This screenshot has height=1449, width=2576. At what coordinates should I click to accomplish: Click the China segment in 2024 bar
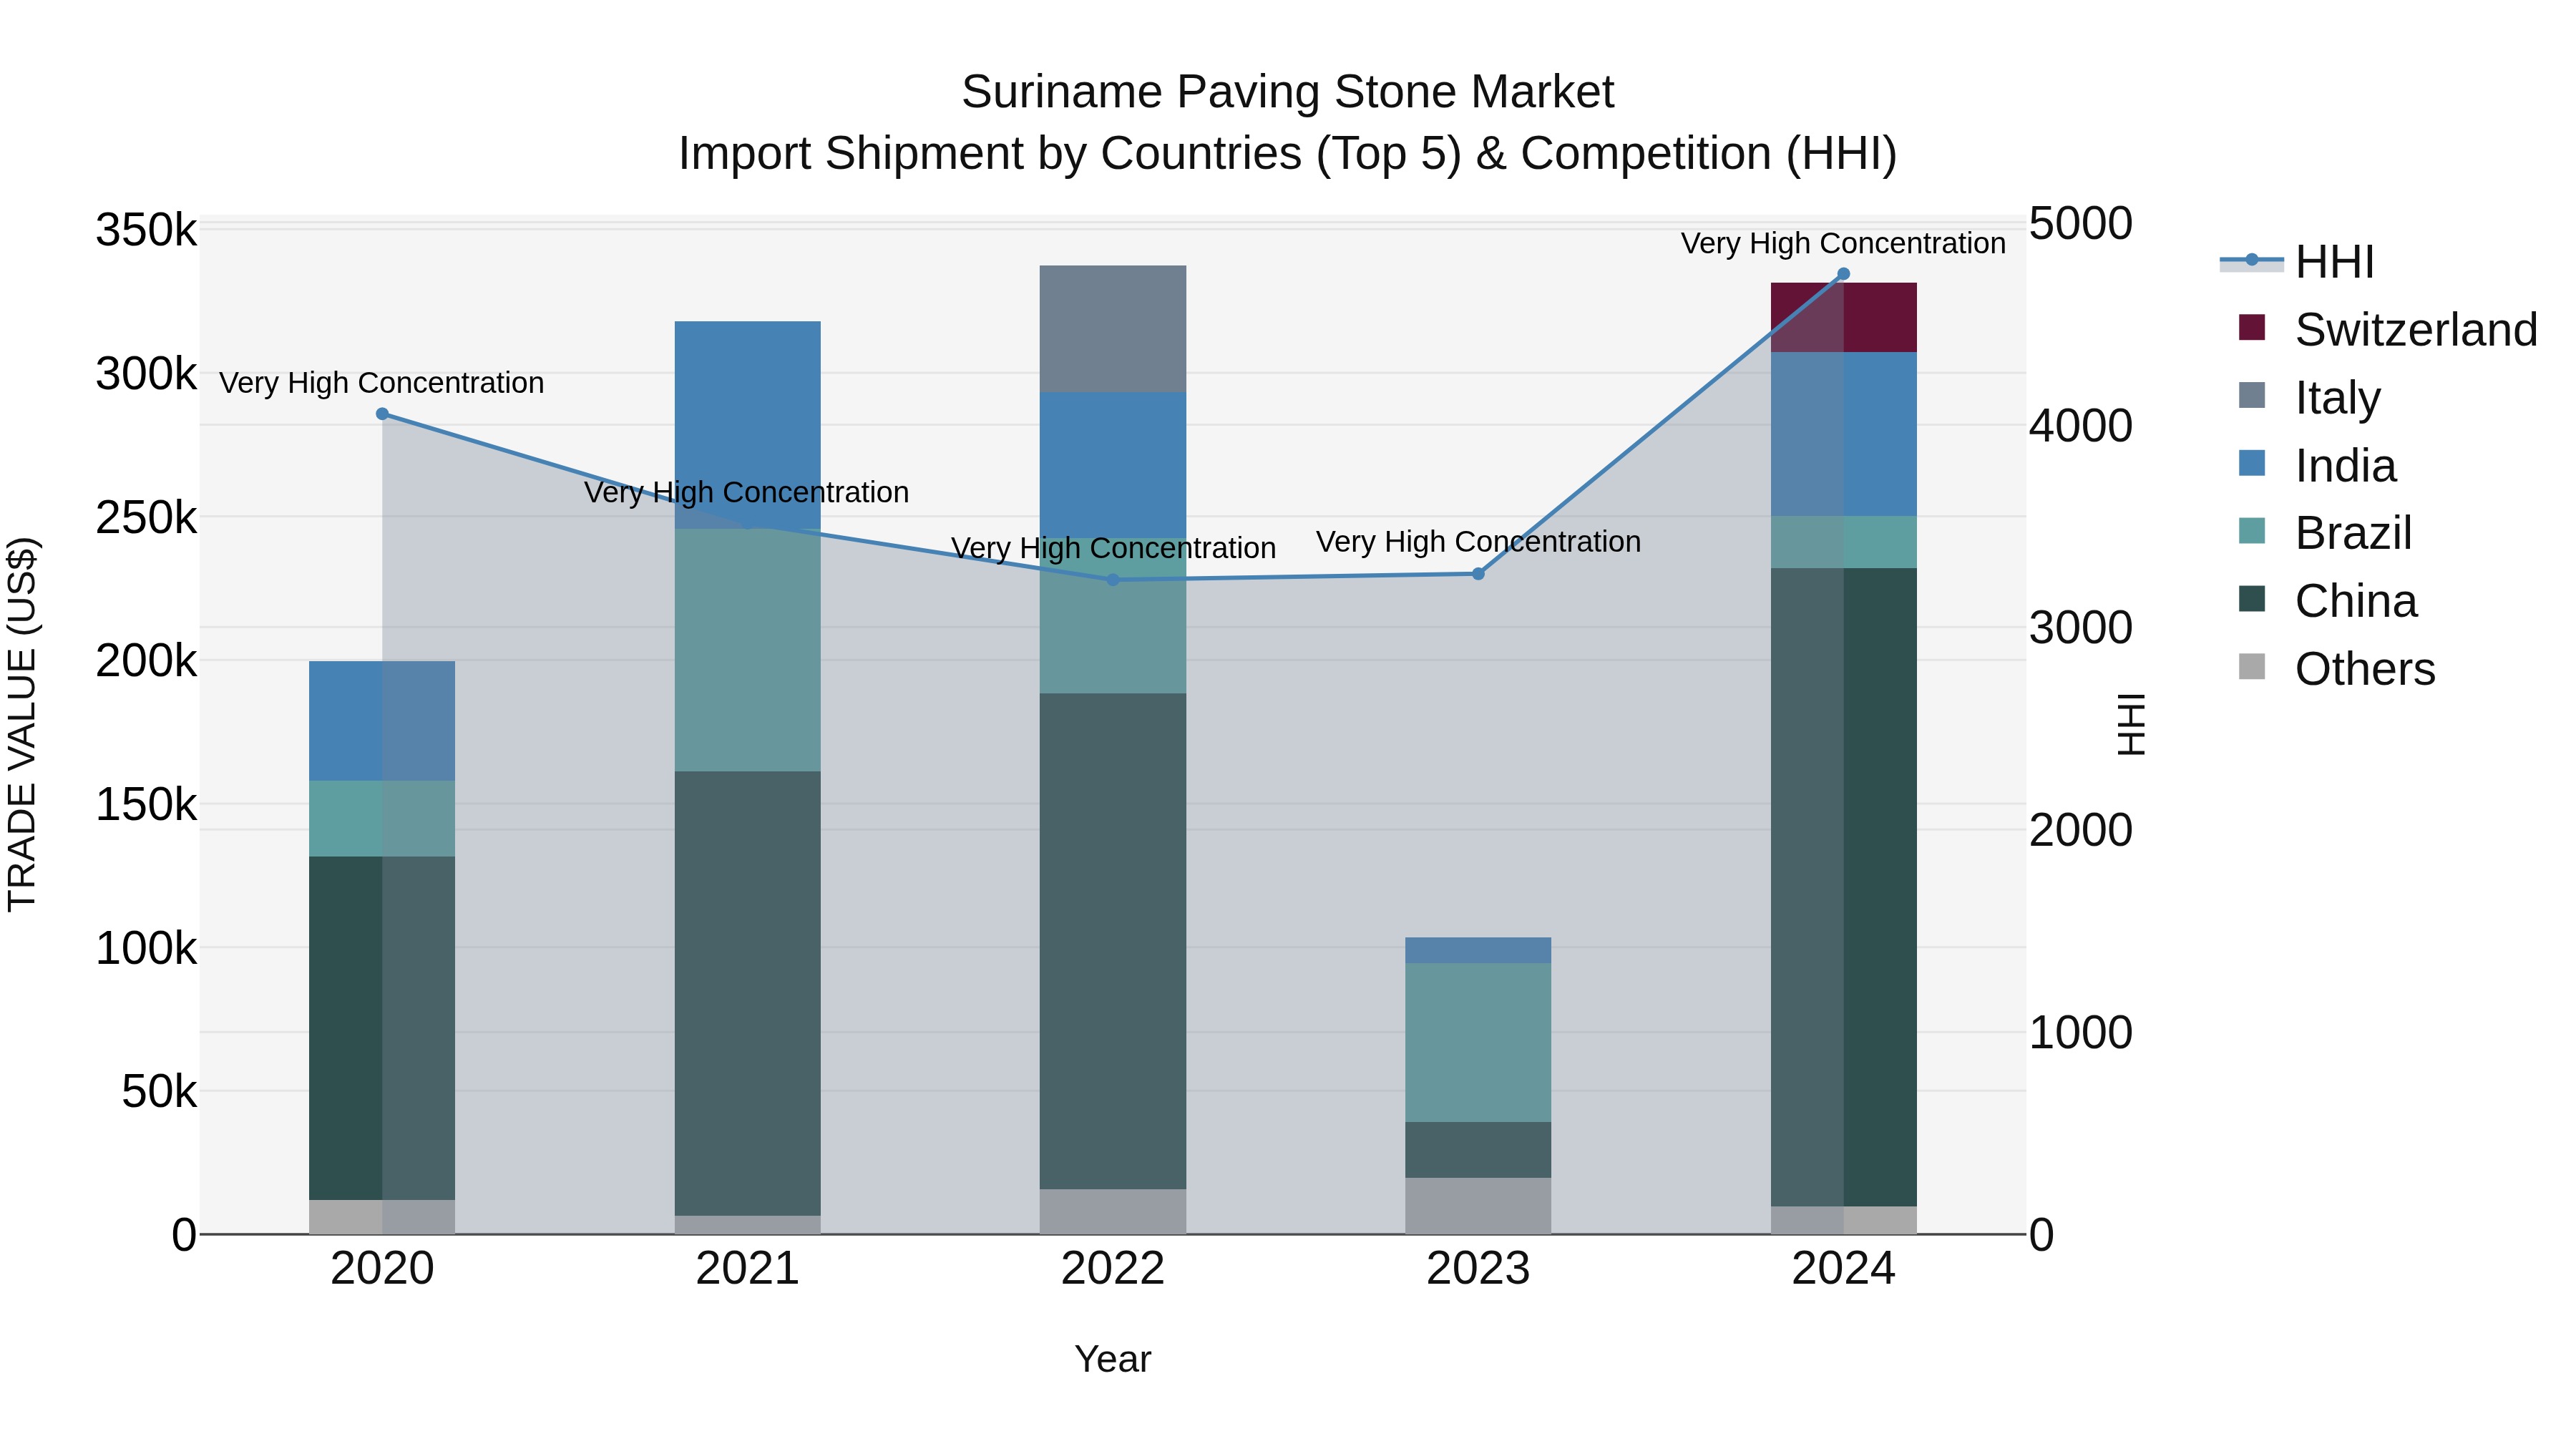(x=1844, y=888)
